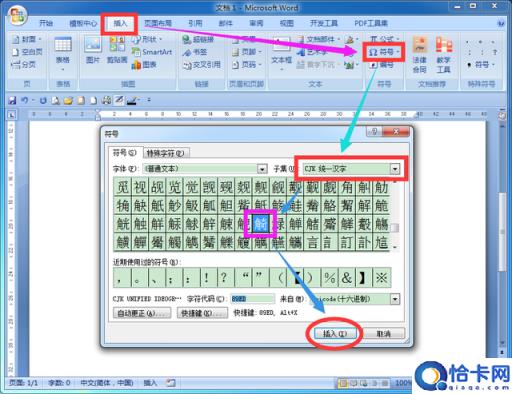The width and height of the screenshot is (512, 394).
Task: Insert a text box (文本框)
Action: (281, 53)
